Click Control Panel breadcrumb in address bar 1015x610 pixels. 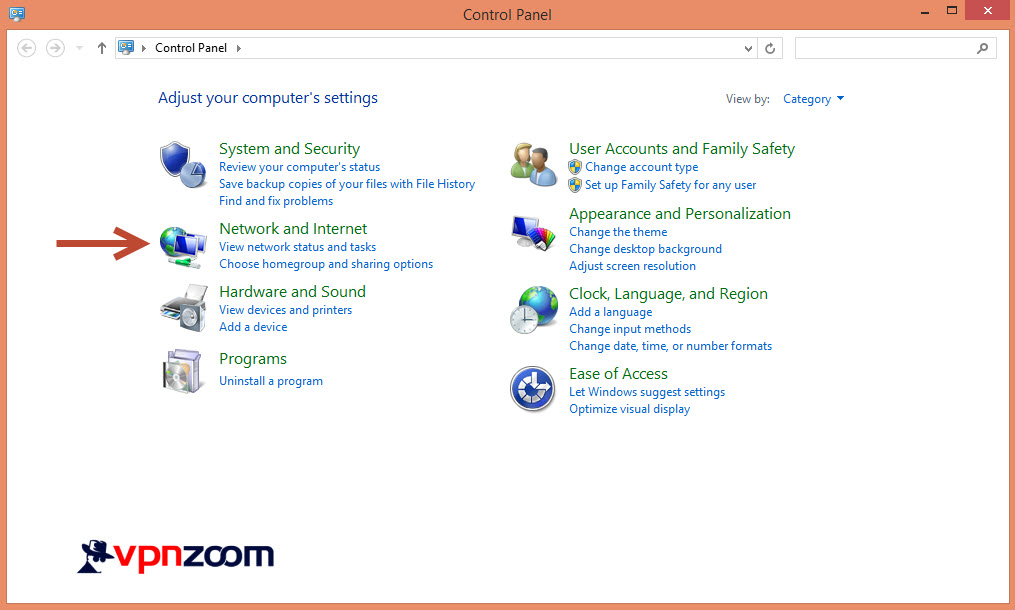[191, 48]
